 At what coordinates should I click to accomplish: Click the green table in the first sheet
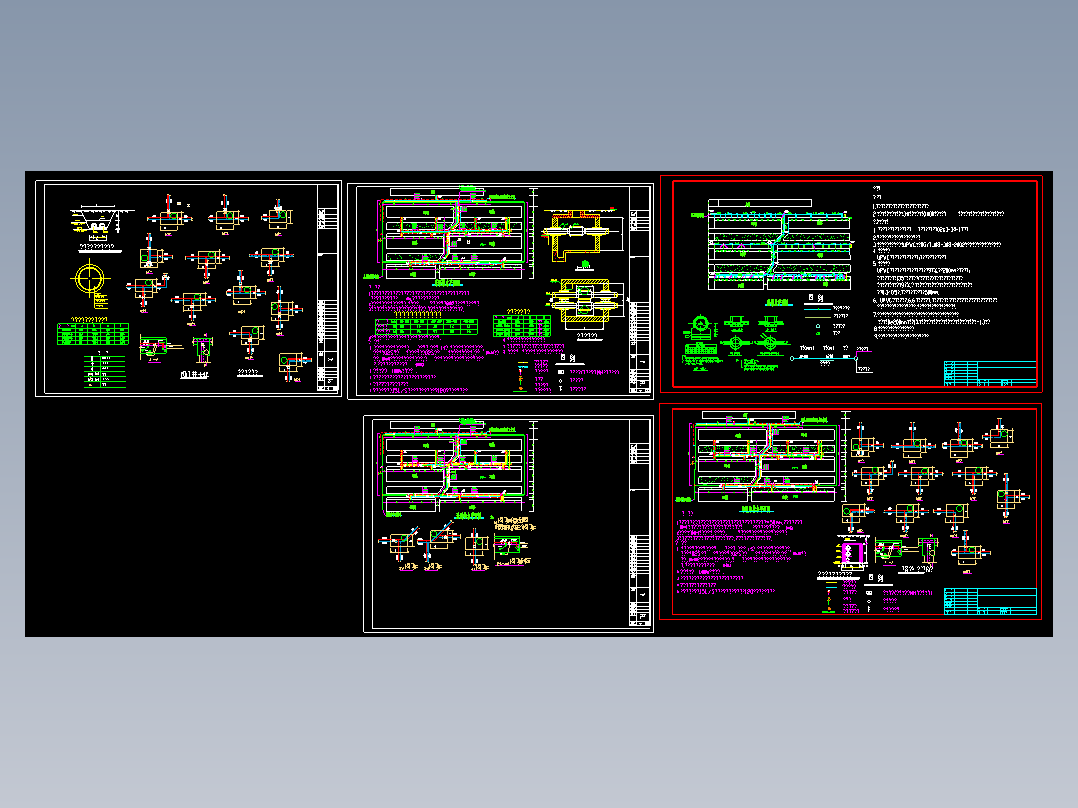[x=93, y=333]
